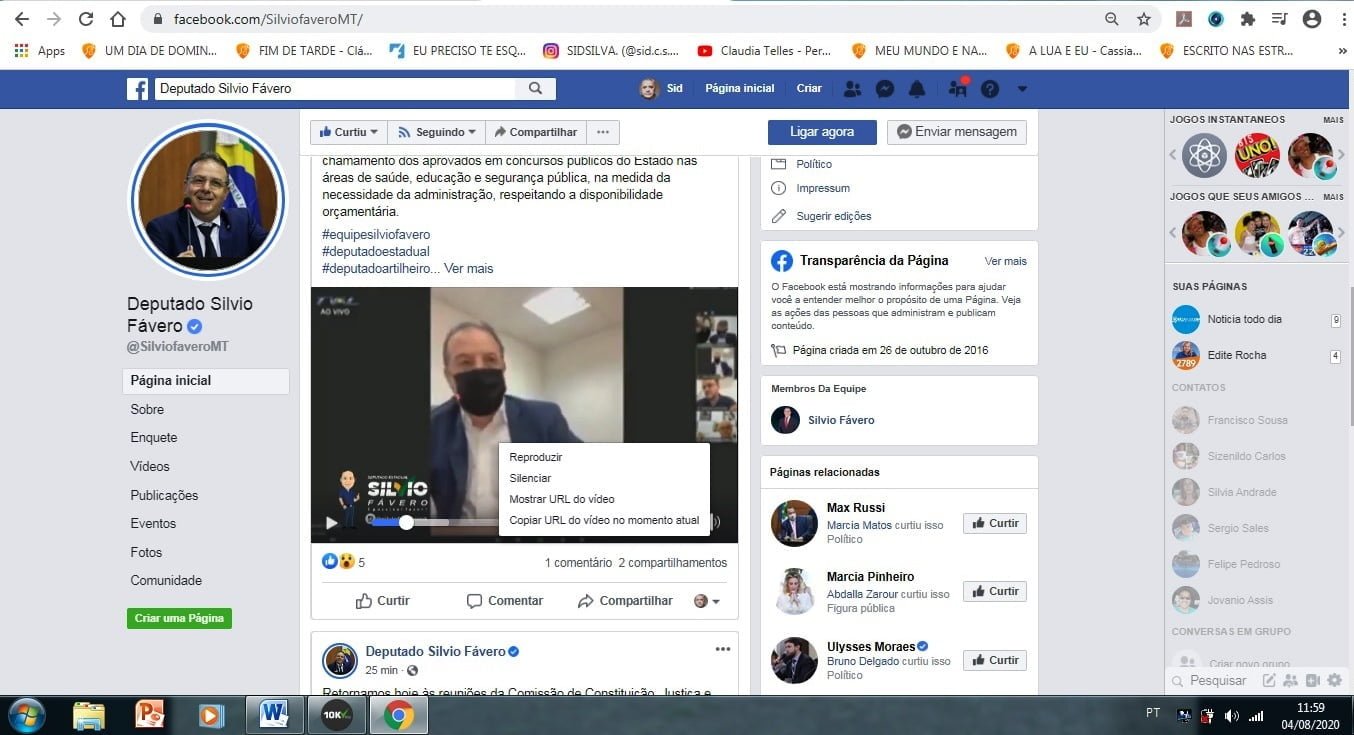Expand Facebook account dropdown arrow
The image size is (1354, 735).
pos(1022,89)
